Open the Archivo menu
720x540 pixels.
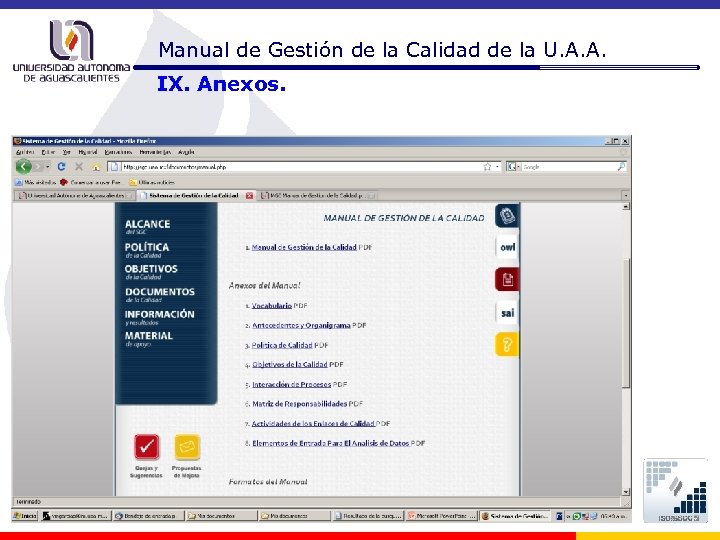[25, 152]
